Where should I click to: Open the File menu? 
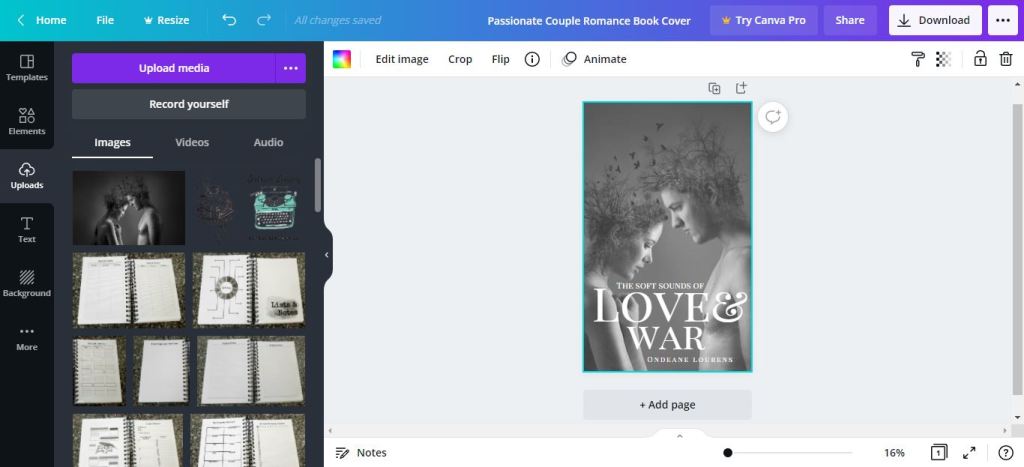[x=105, y=20]
